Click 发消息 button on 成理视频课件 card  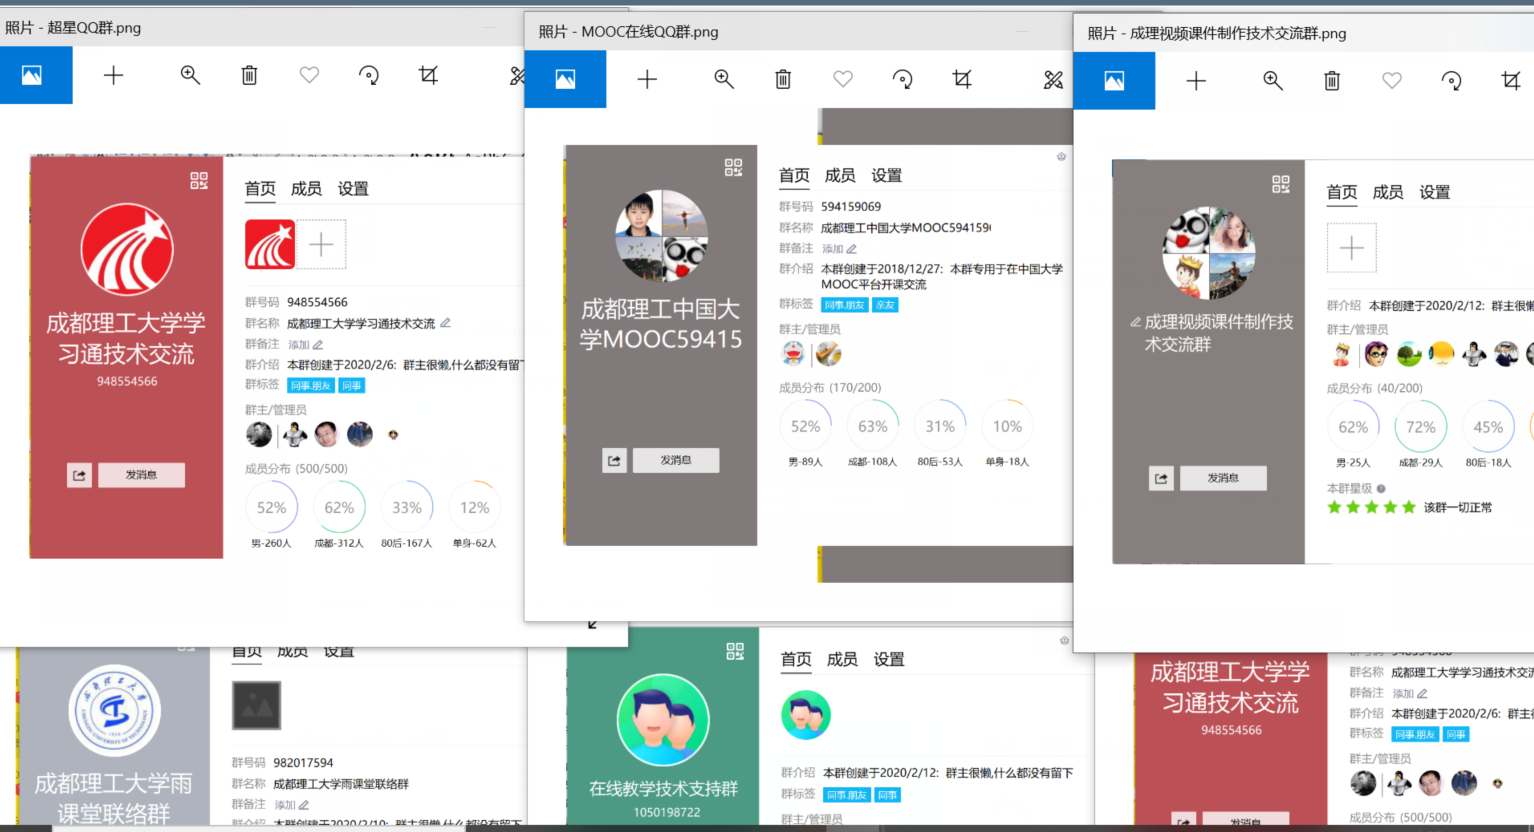1223,478
